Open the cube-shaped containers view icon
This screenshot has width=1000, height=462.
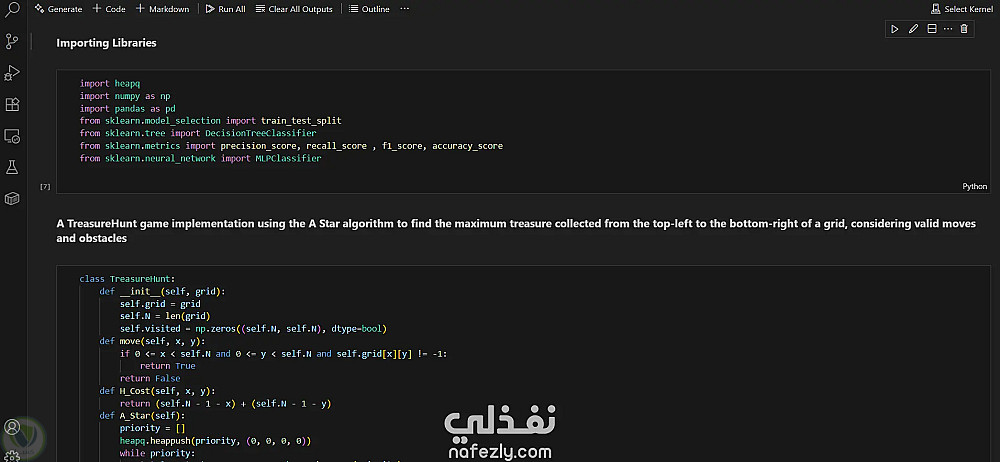tap(12, 199)
